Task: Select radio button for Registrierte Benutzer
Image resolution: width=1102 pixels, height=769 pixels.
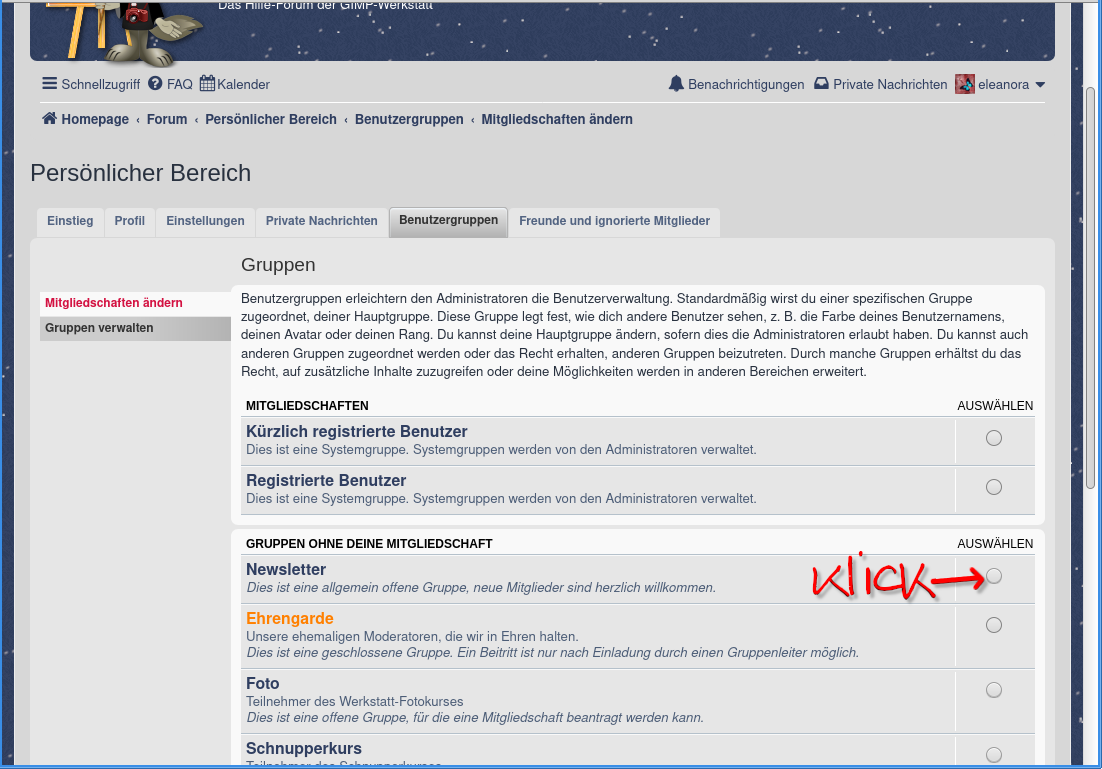Action: click(x=994, y=487)
